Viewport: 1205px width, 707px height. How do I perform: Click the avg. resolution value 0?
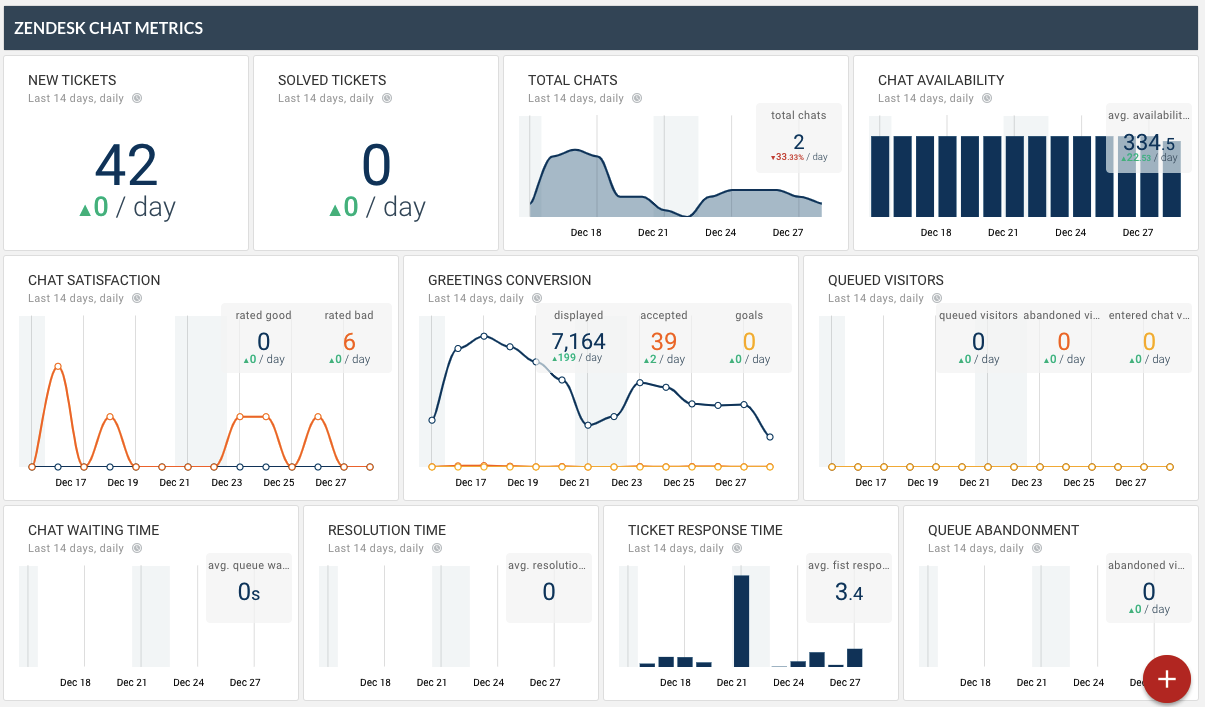click(x=549, y=592)
